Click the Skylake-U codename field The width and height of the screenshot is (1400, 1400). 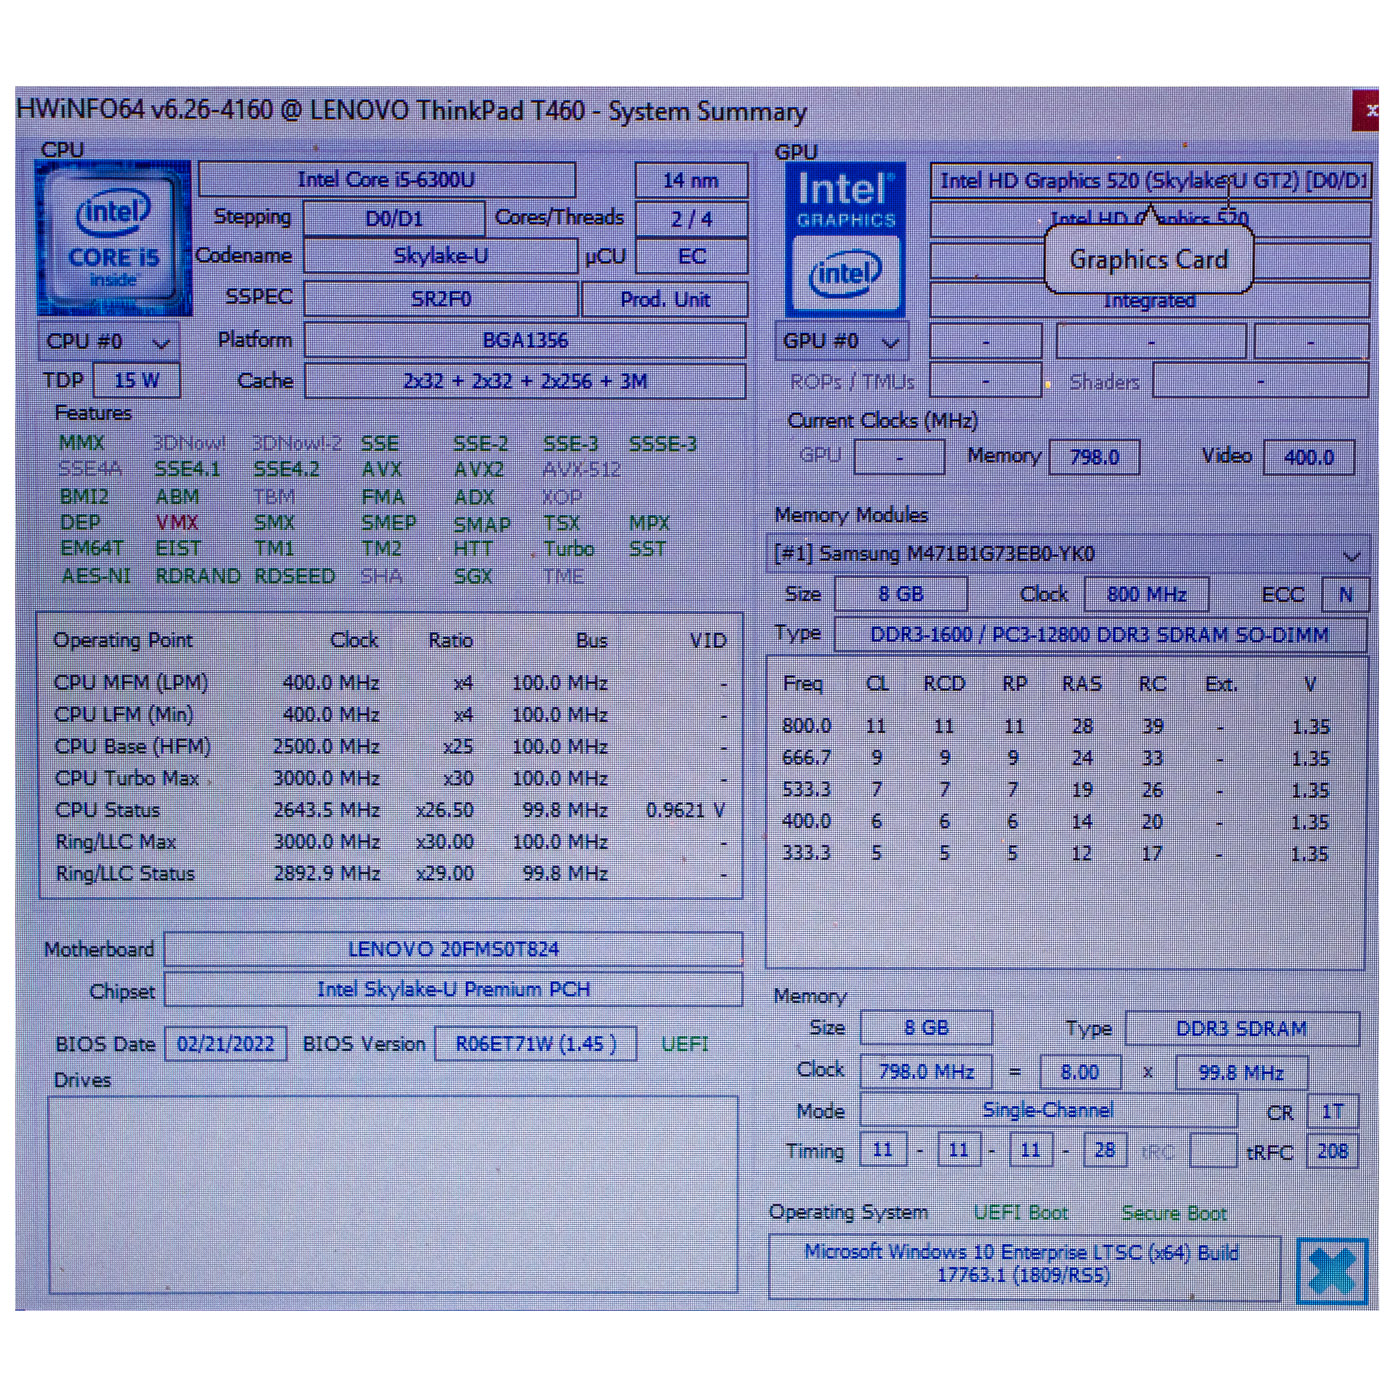[x=441, y=256]
